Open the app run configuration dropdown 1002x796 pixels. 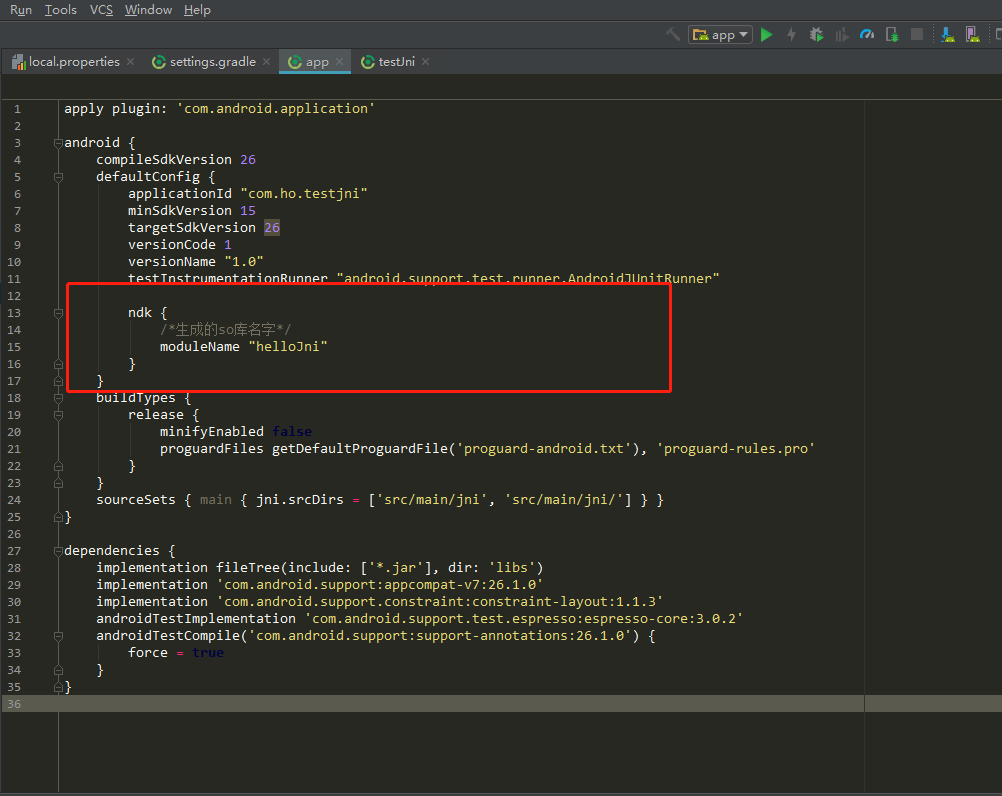[x=720, y=34]
